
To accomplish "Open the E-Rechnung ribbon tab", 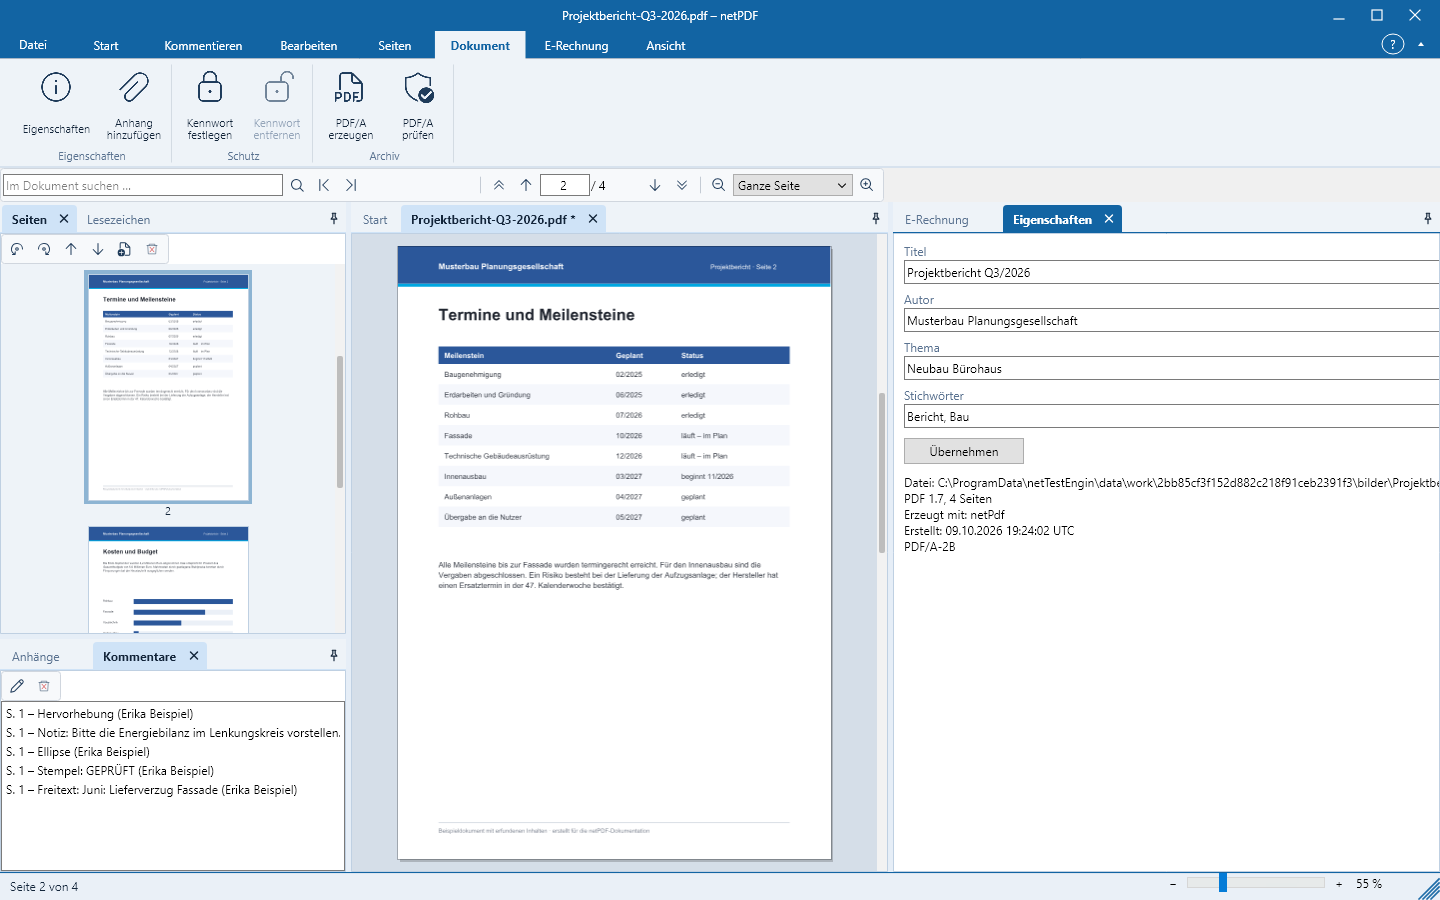I will coord(576,45).
